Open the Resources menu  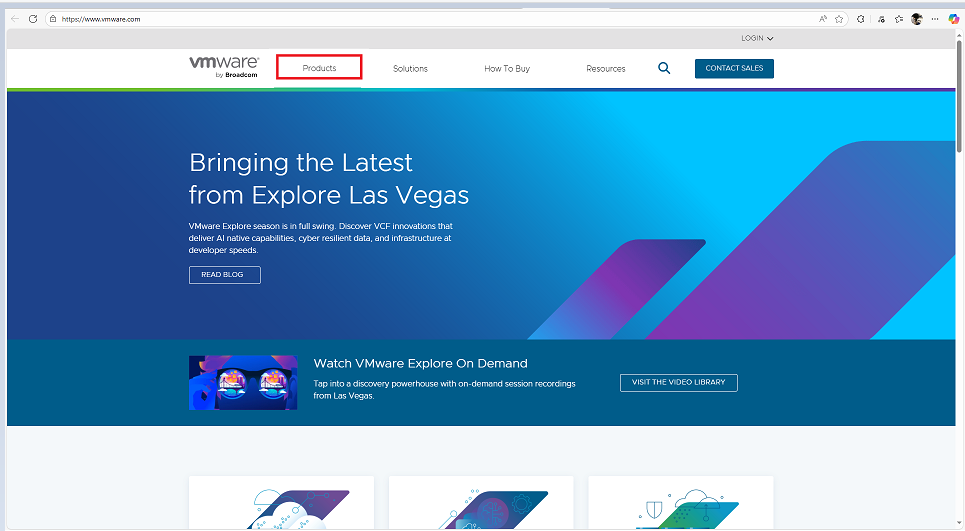coord(606,68)
